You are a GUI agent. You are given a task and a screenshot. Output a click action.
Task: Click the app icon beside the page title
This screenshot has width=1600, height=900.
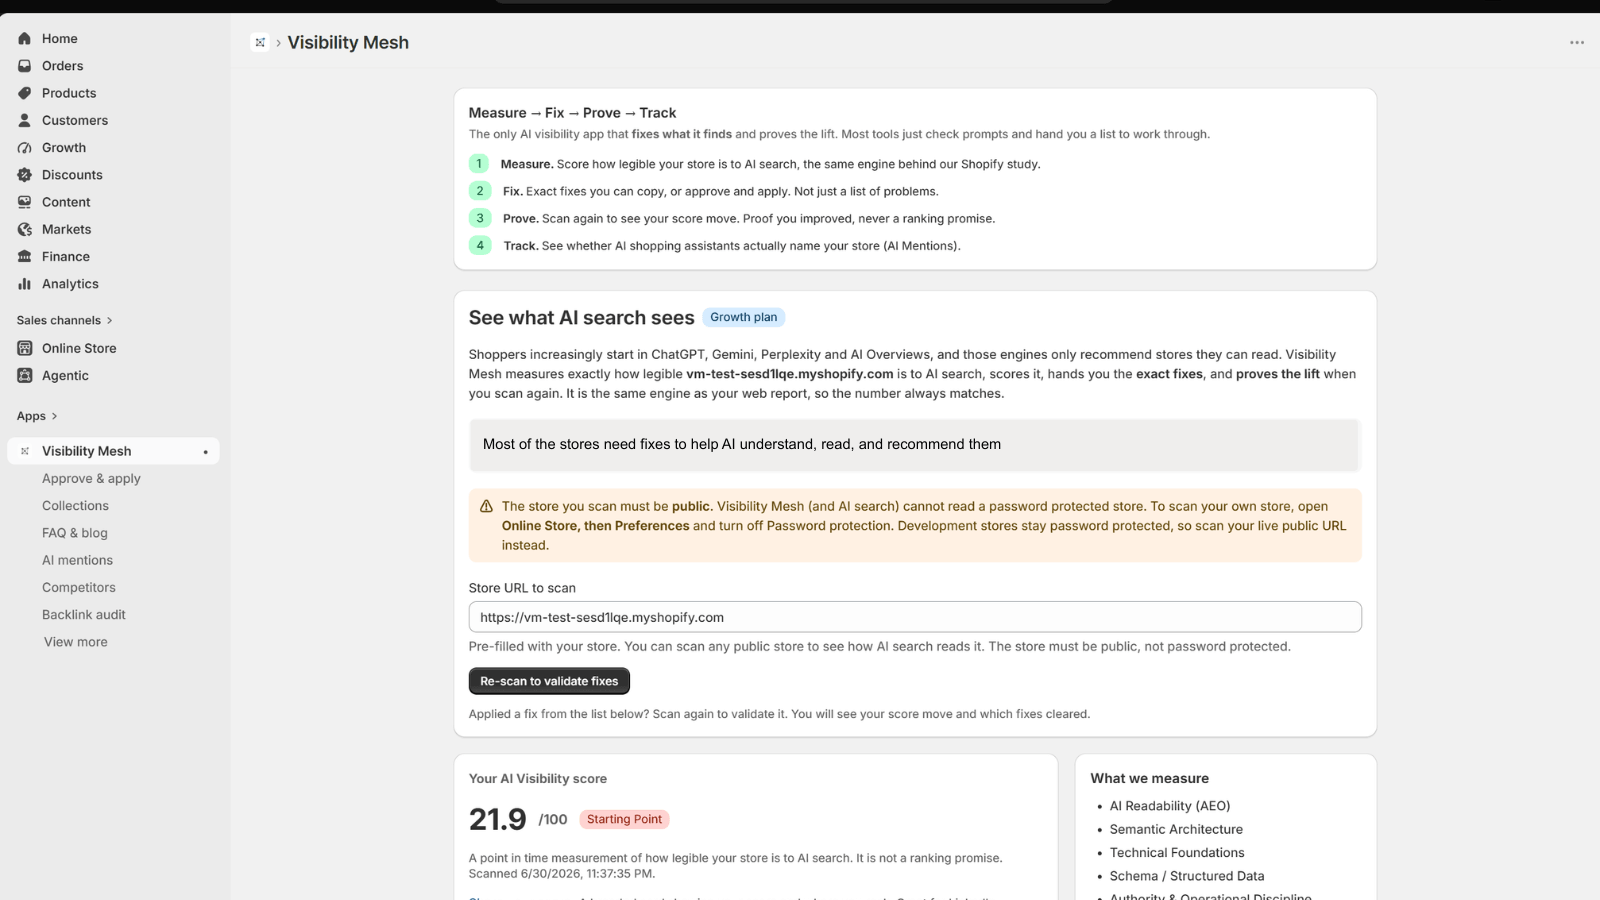click(x=260, y=42)
